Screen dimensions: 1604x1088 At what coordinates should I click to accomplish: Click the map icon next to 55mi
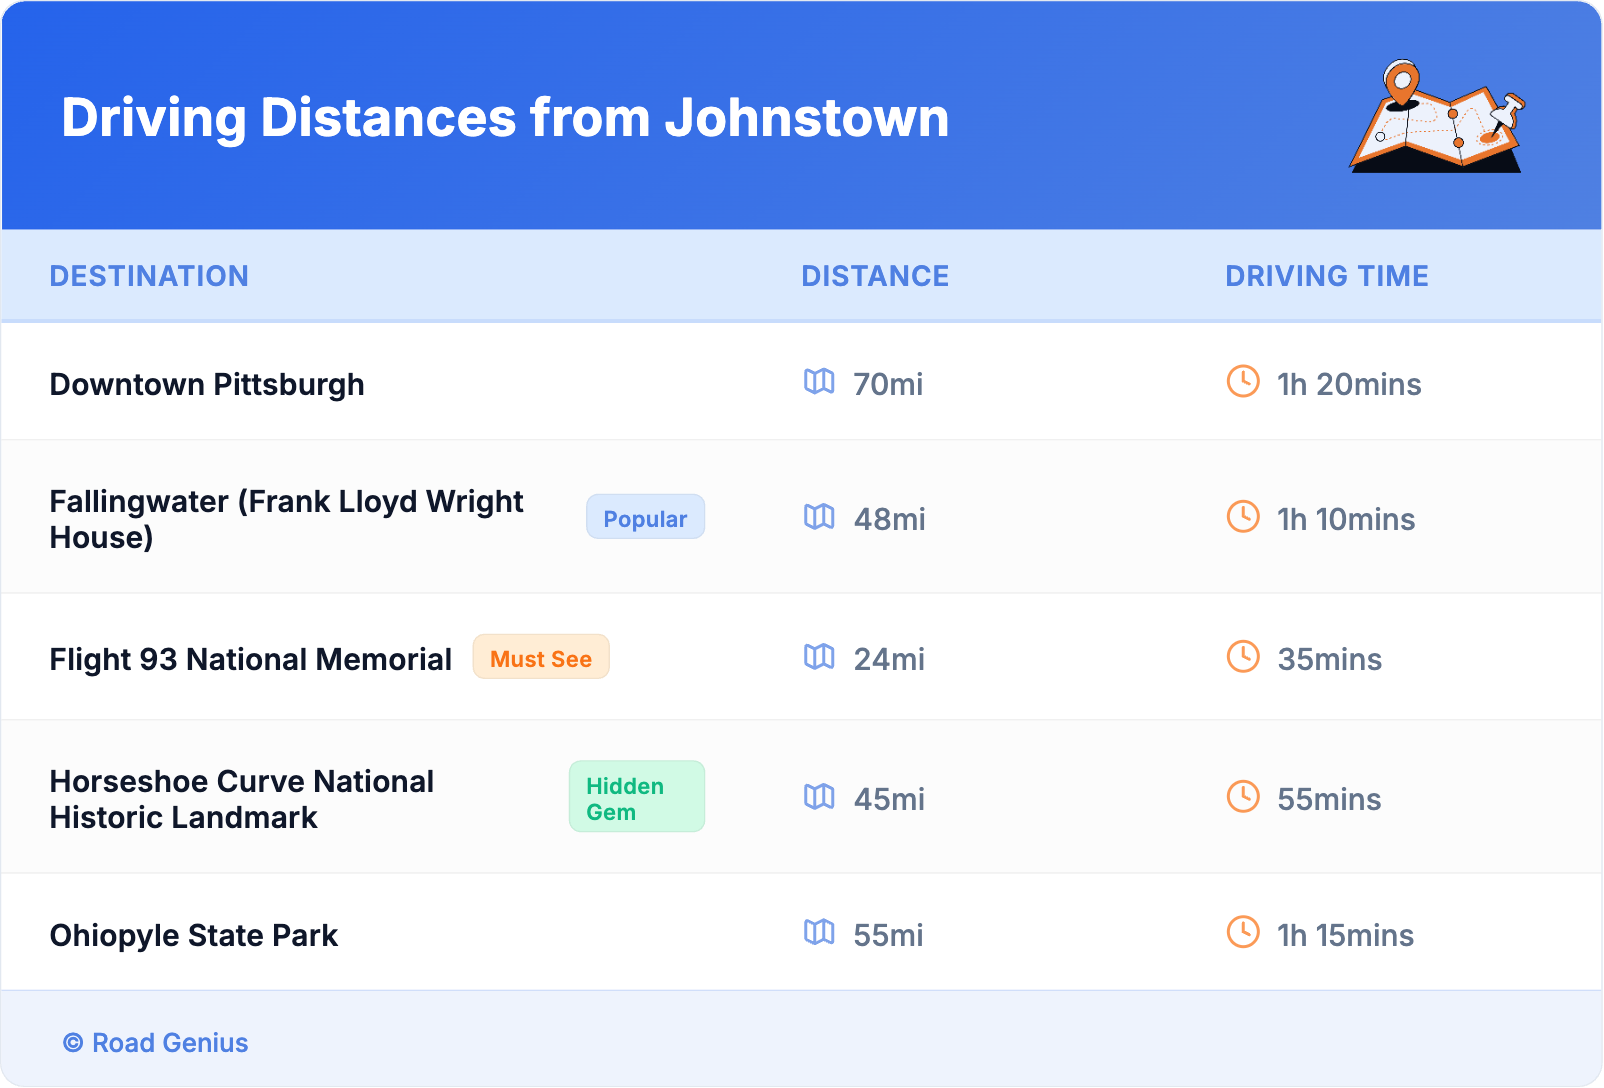pos(819,933)
